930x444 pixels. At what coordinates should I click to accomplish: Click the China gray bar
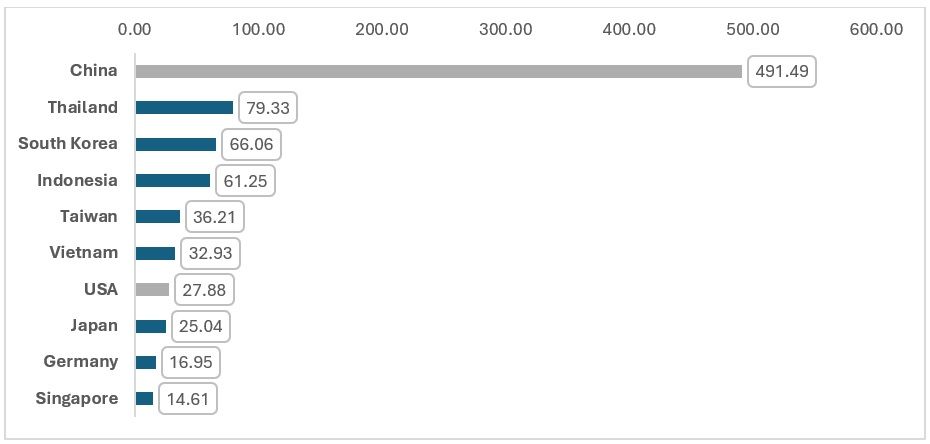coord(438,71)
